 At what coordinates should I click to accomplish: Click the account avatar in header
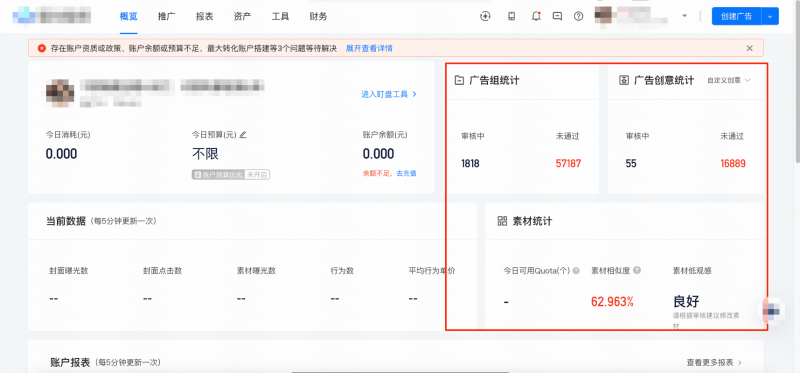click(x=604, y=15)
